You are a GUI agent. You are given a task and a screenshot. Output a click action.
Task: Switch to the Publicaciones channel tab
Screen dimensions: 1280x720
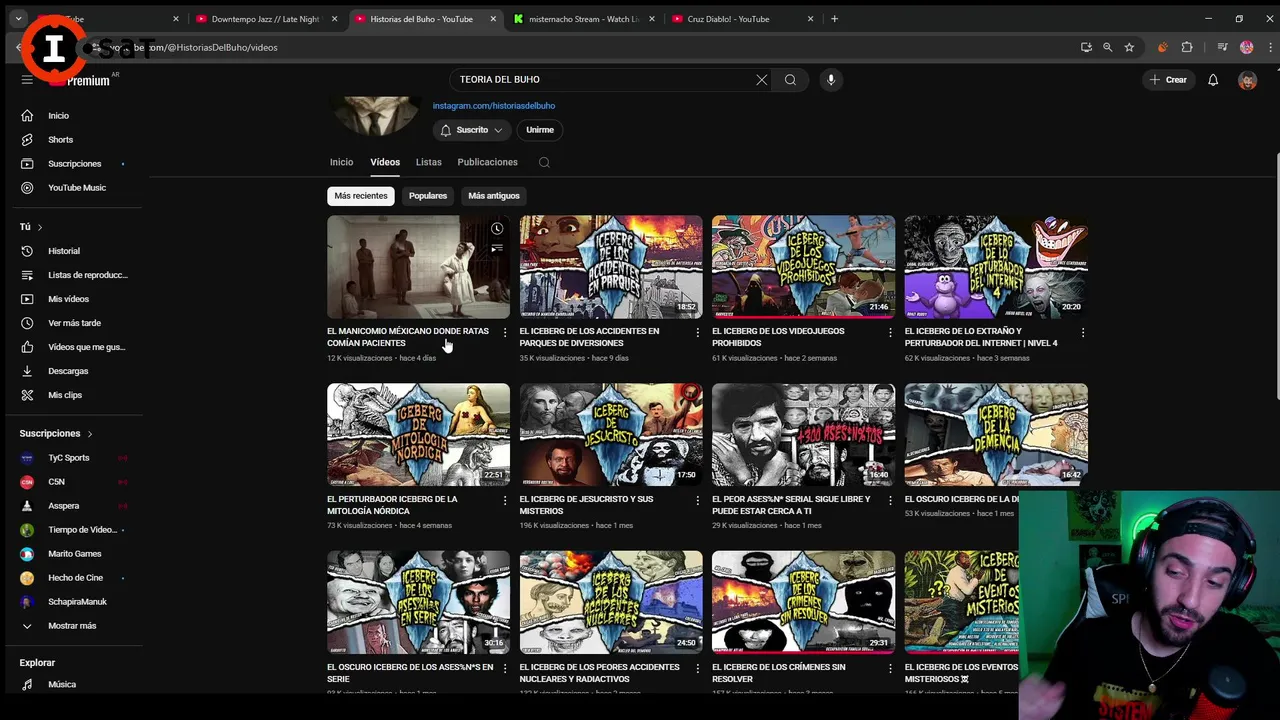pos(487,162)
